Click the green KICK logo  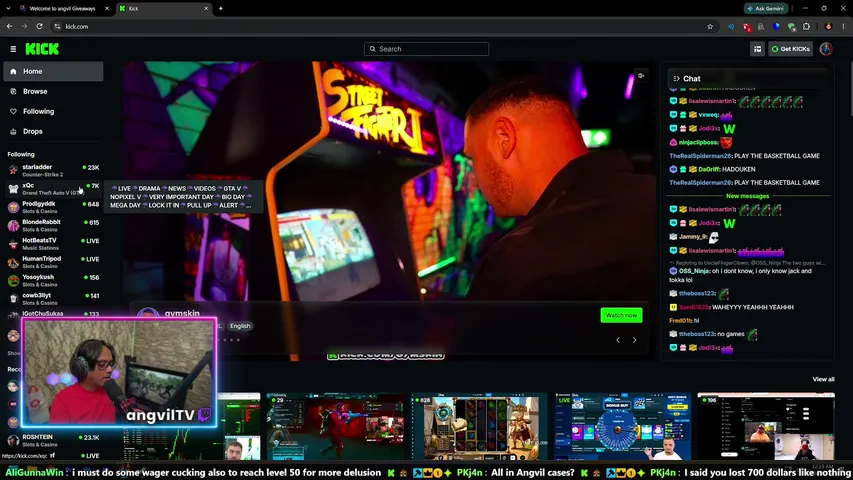pos(42,49)
